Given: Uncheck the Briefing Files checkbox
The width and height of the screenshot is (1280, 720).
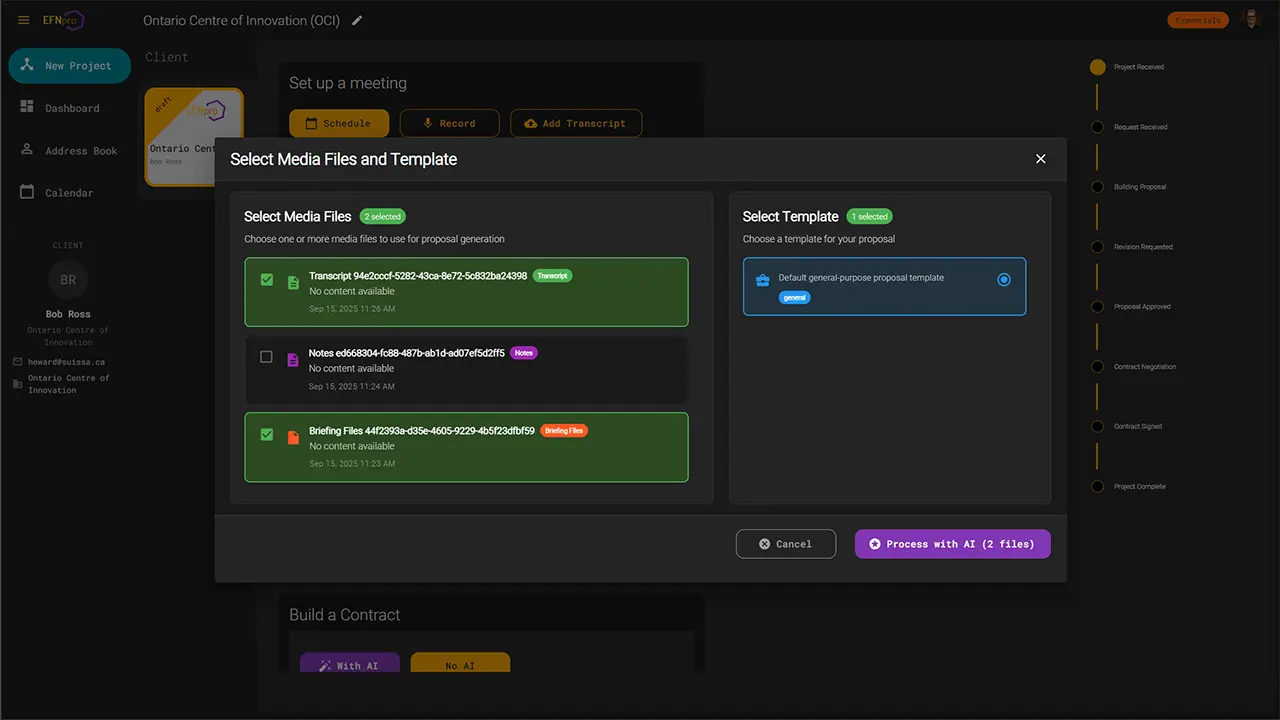Looking at the screenshot, I should point(266,435).
